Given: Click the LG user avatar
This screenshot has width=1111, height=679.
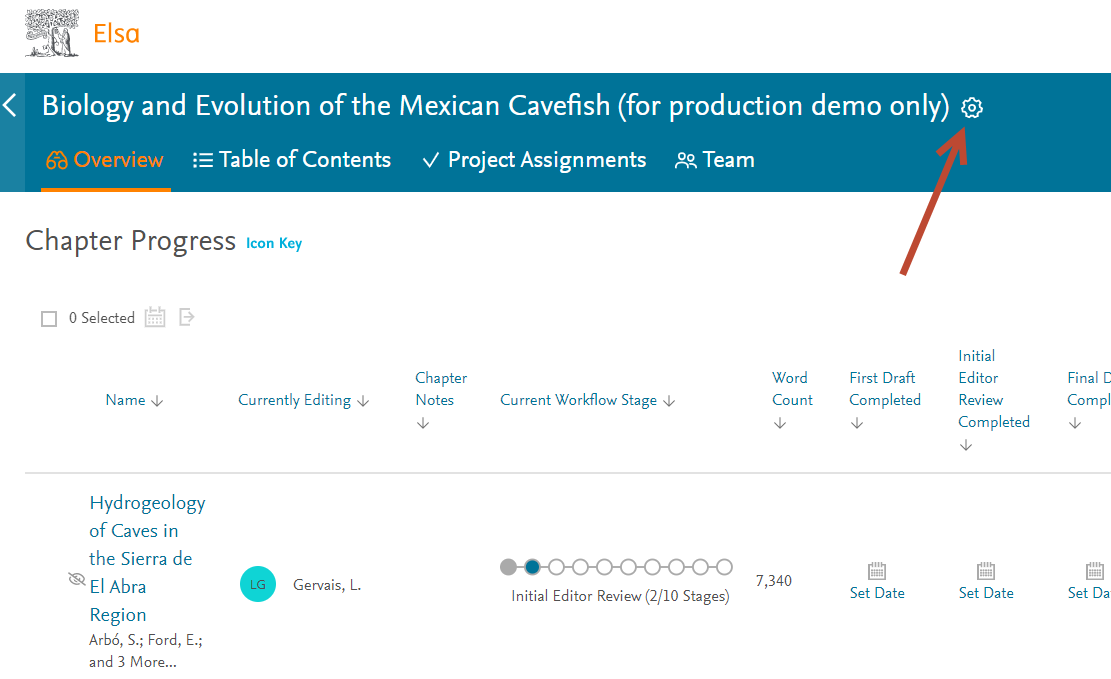Looking at the screenshot, I should [x=258, y=584].
